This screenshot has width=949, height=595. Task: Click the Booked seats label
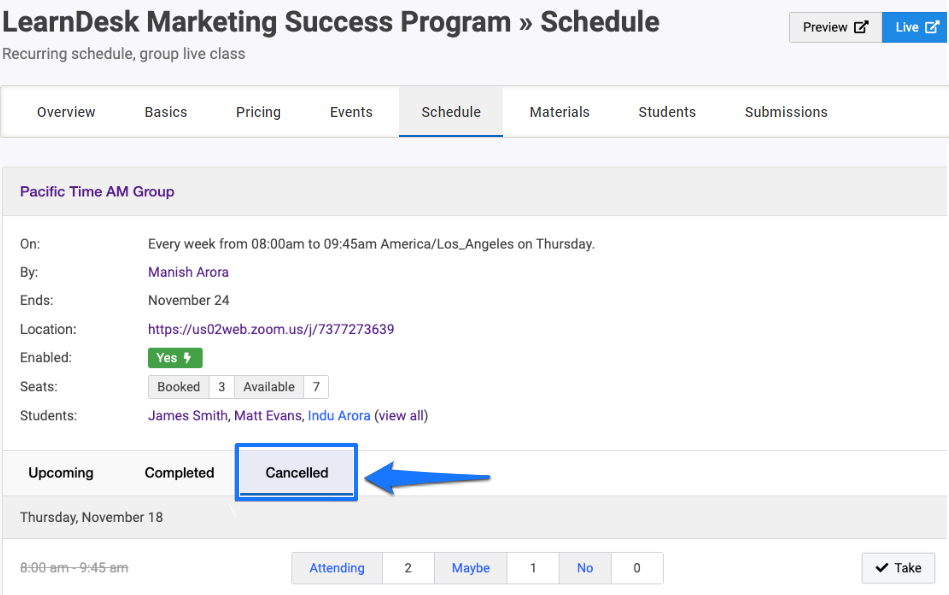pos(179,387)
